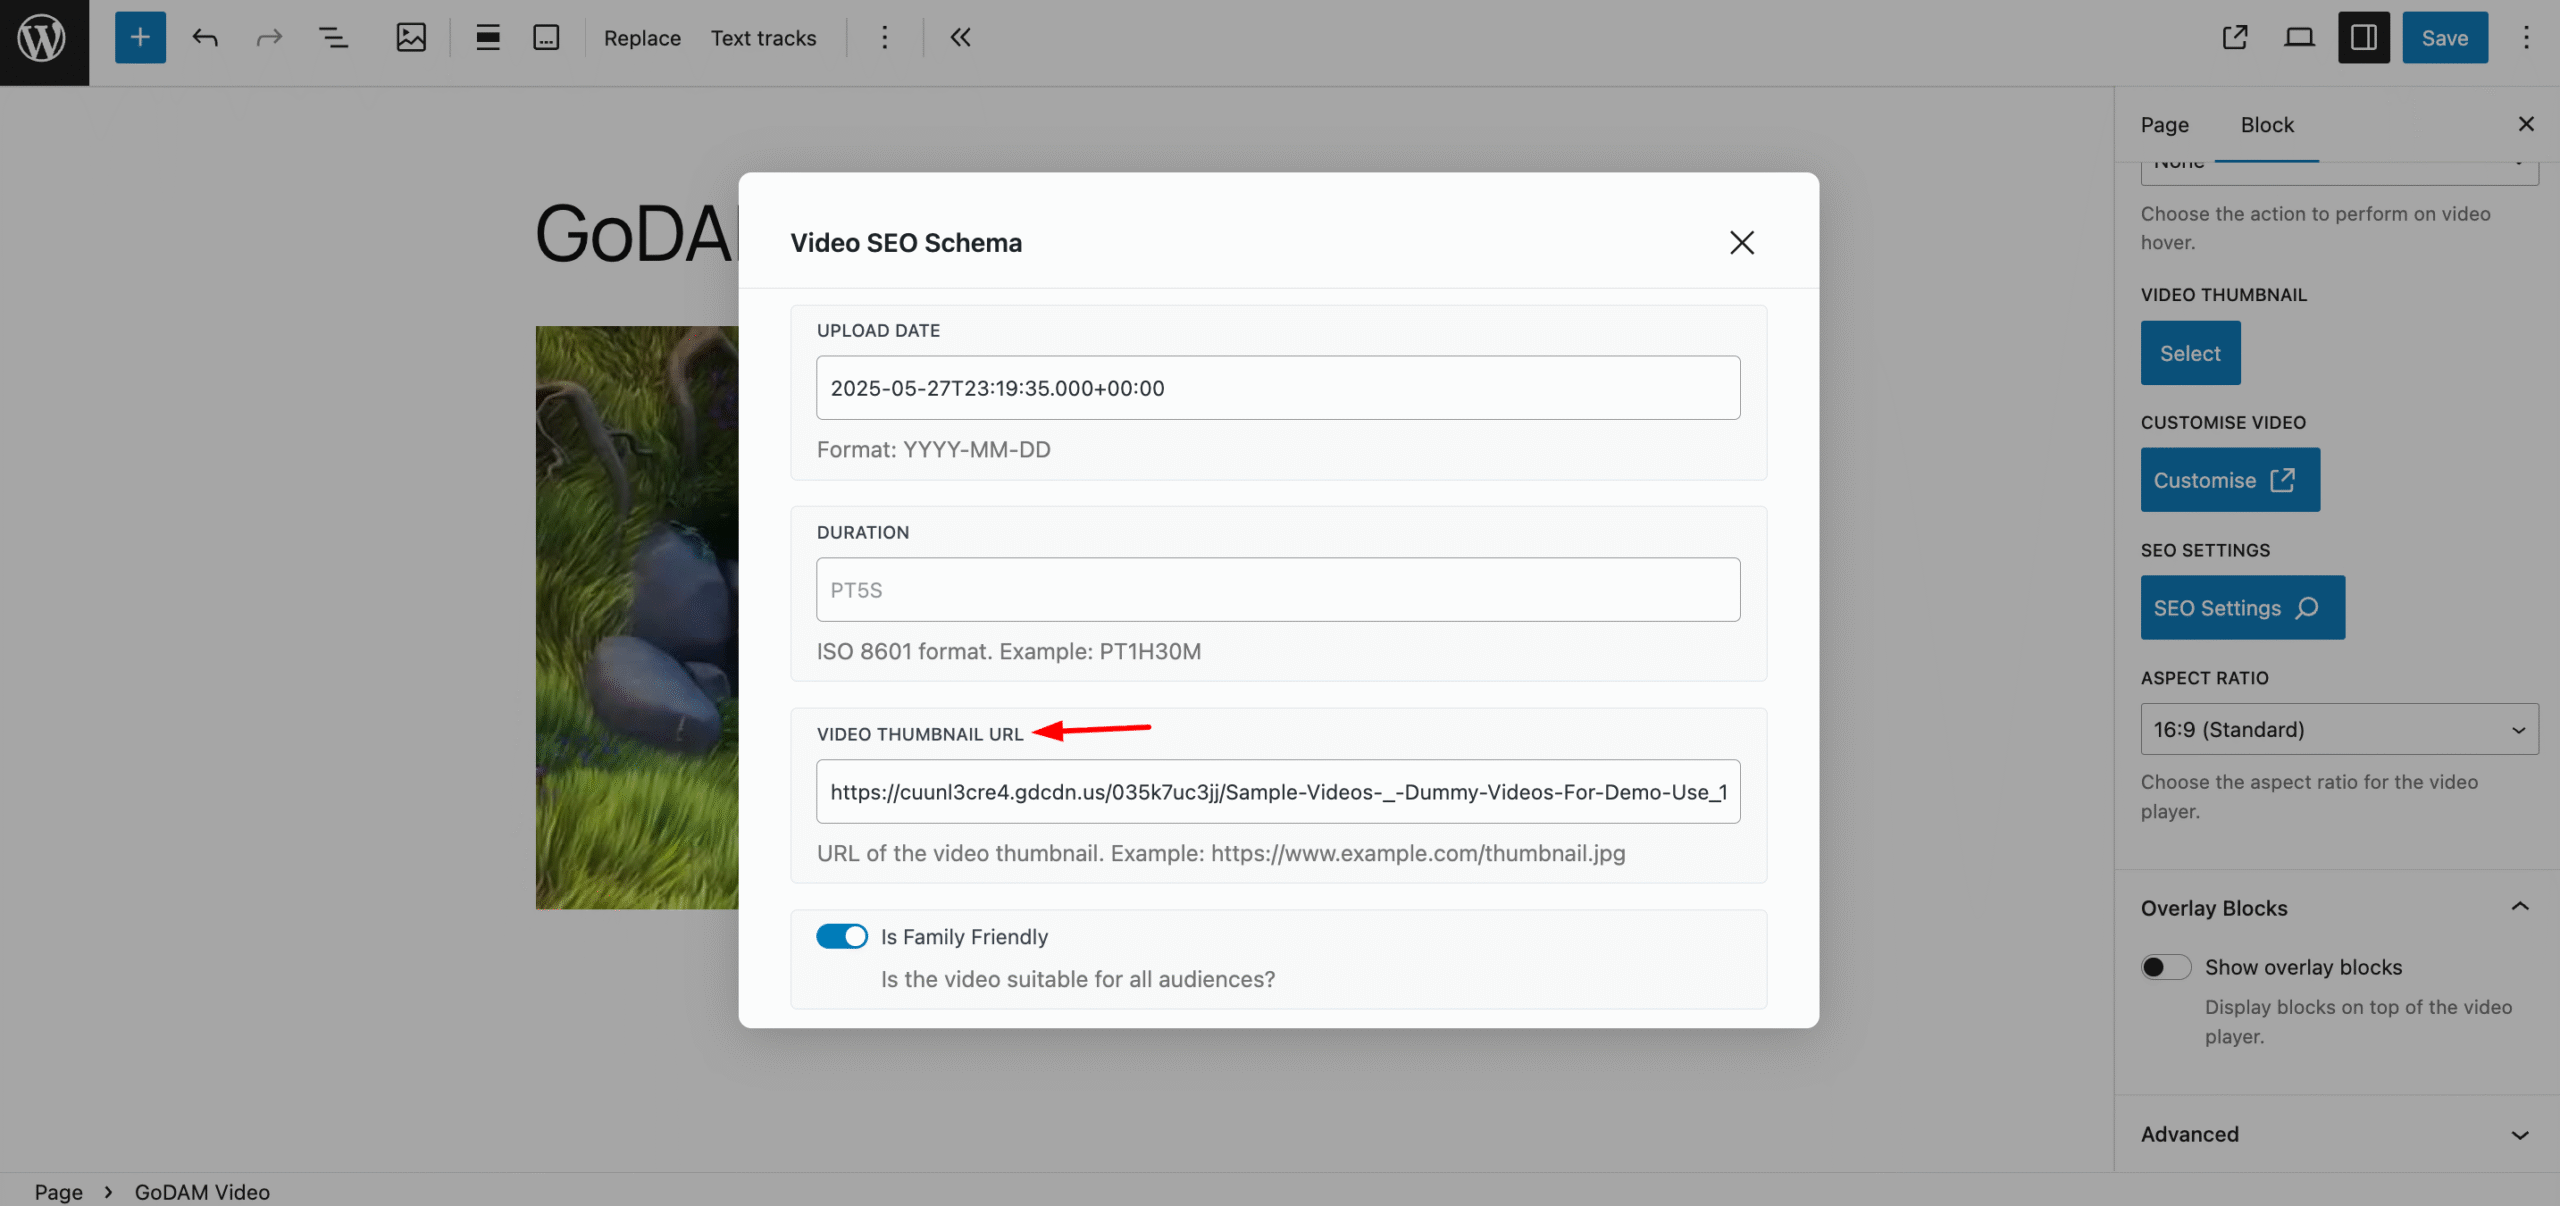2560x1206 pixels.
Task: Open the 16:9 (Standard) aspect ratio dropdown
Action: [2338, 729]
